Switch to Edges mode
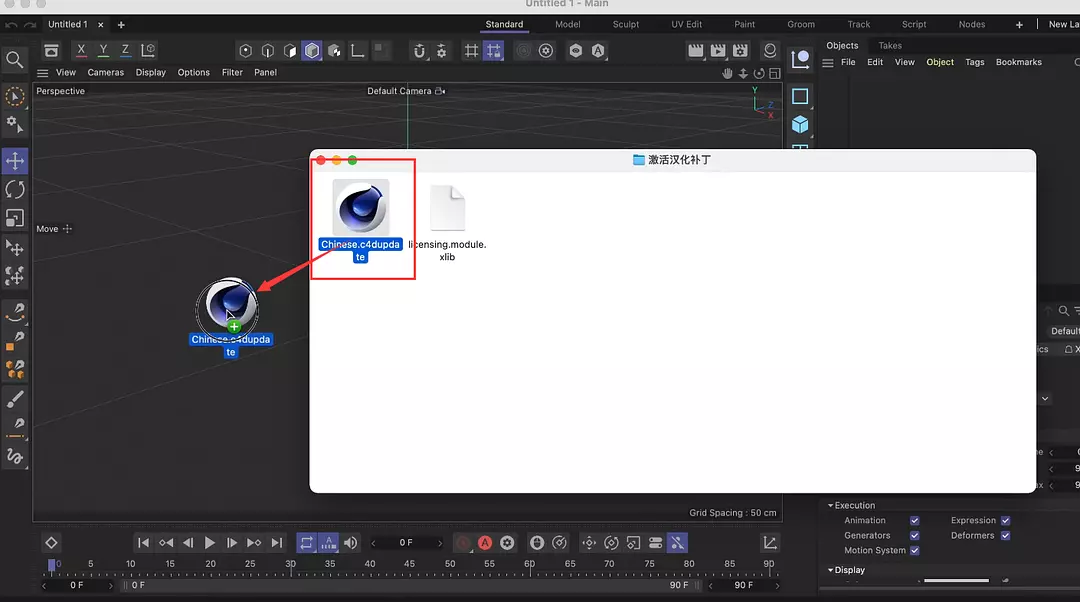Image resolution: width=1080 pixels, height=602 pixels. pos(268,51)
